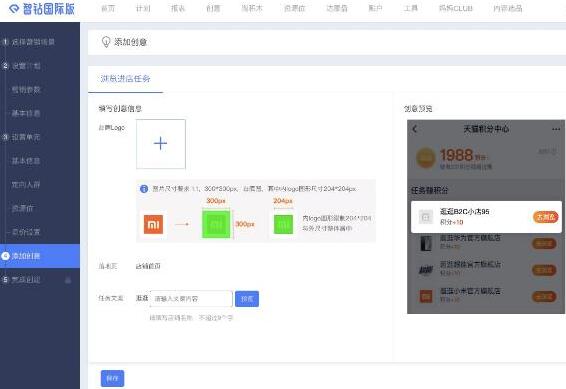566x389 pixels.
Task: Click the gold coin icon beside 1988
Action: point(426,158)
